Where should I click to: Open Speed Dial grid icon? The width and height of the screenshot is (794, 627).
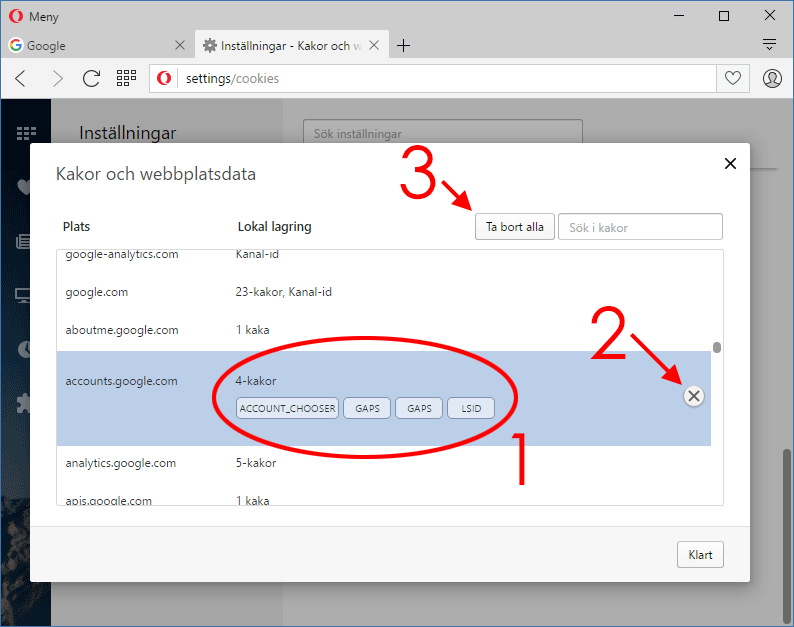point(126,78)
